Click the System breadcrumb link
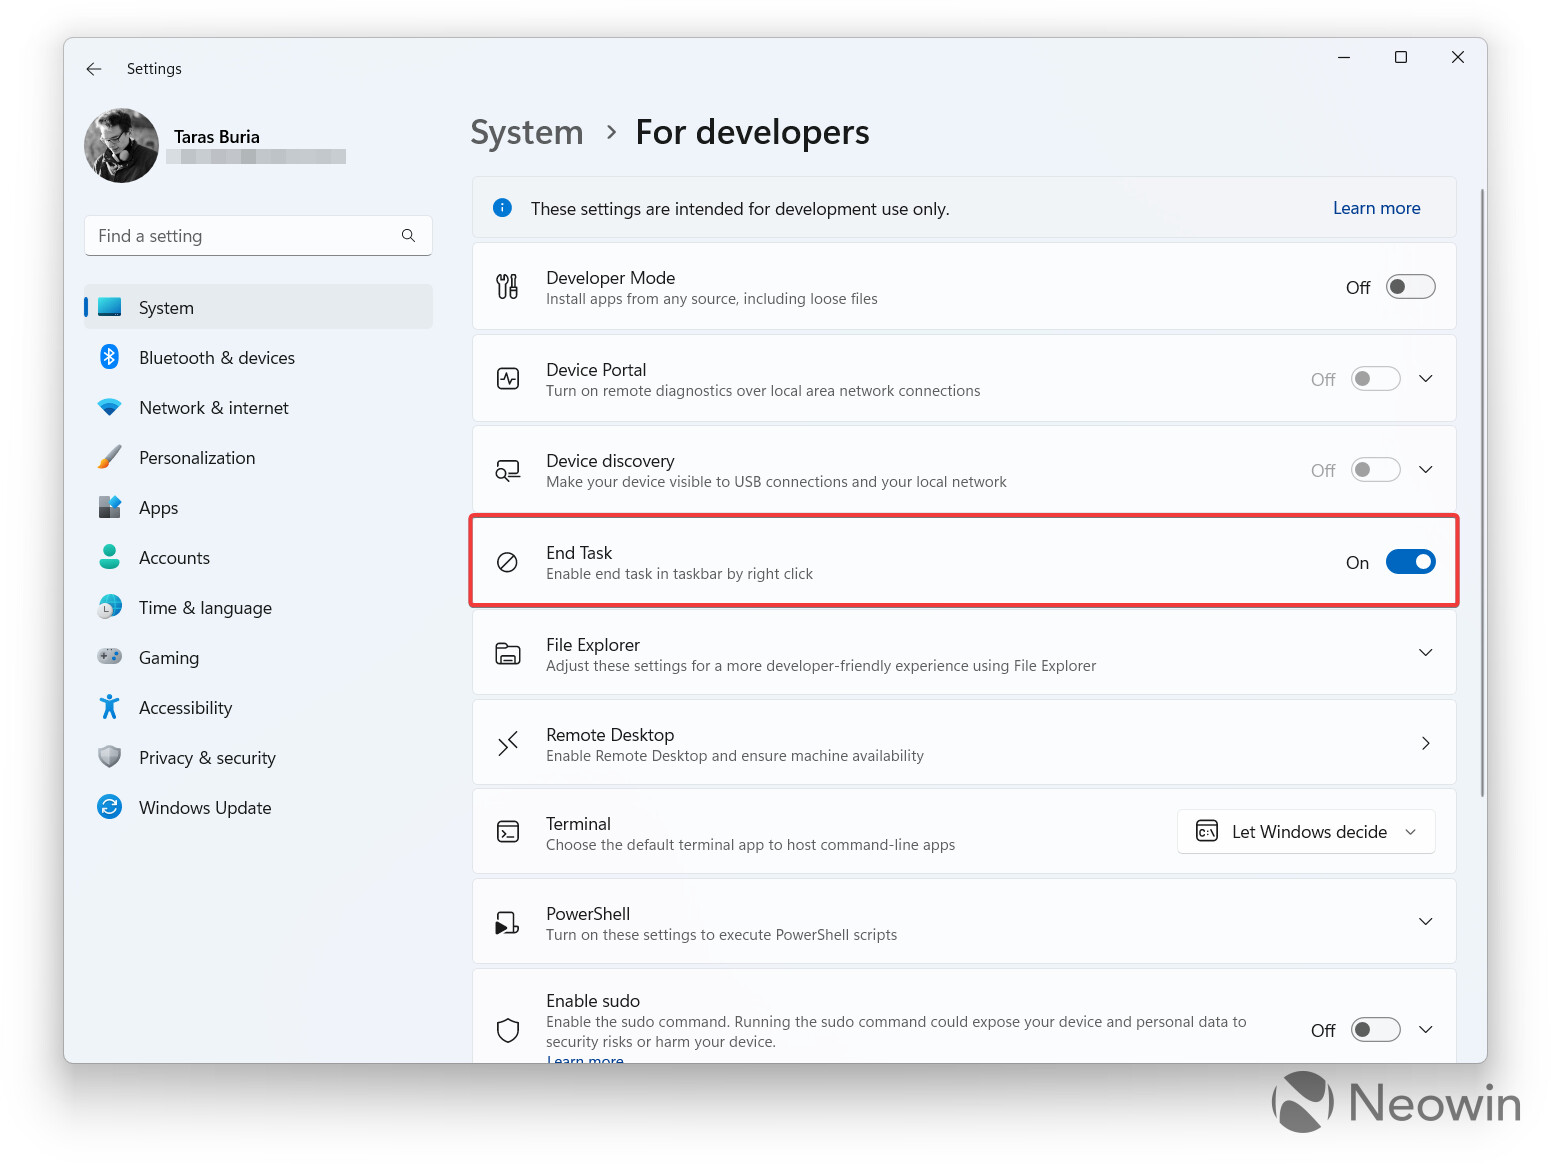Image resolution: width=1551 pixels, height=1164 pixels. coord(527,132)
